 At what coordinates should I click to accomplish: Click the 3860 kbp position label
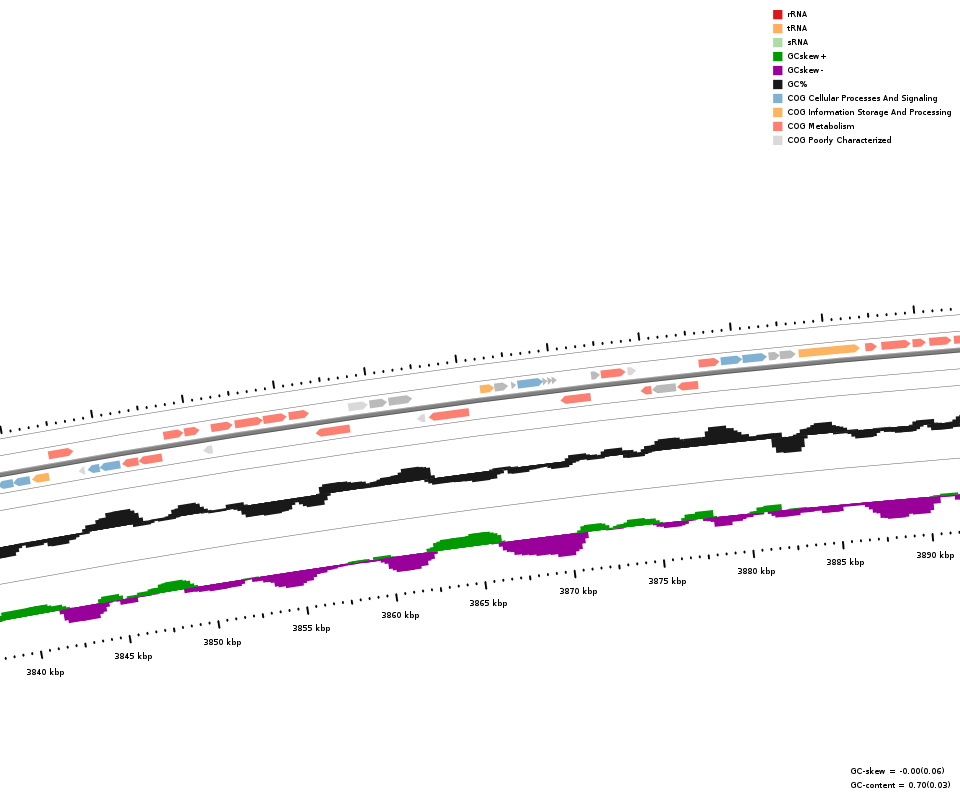pyautogui.click(x=400, y=615)
